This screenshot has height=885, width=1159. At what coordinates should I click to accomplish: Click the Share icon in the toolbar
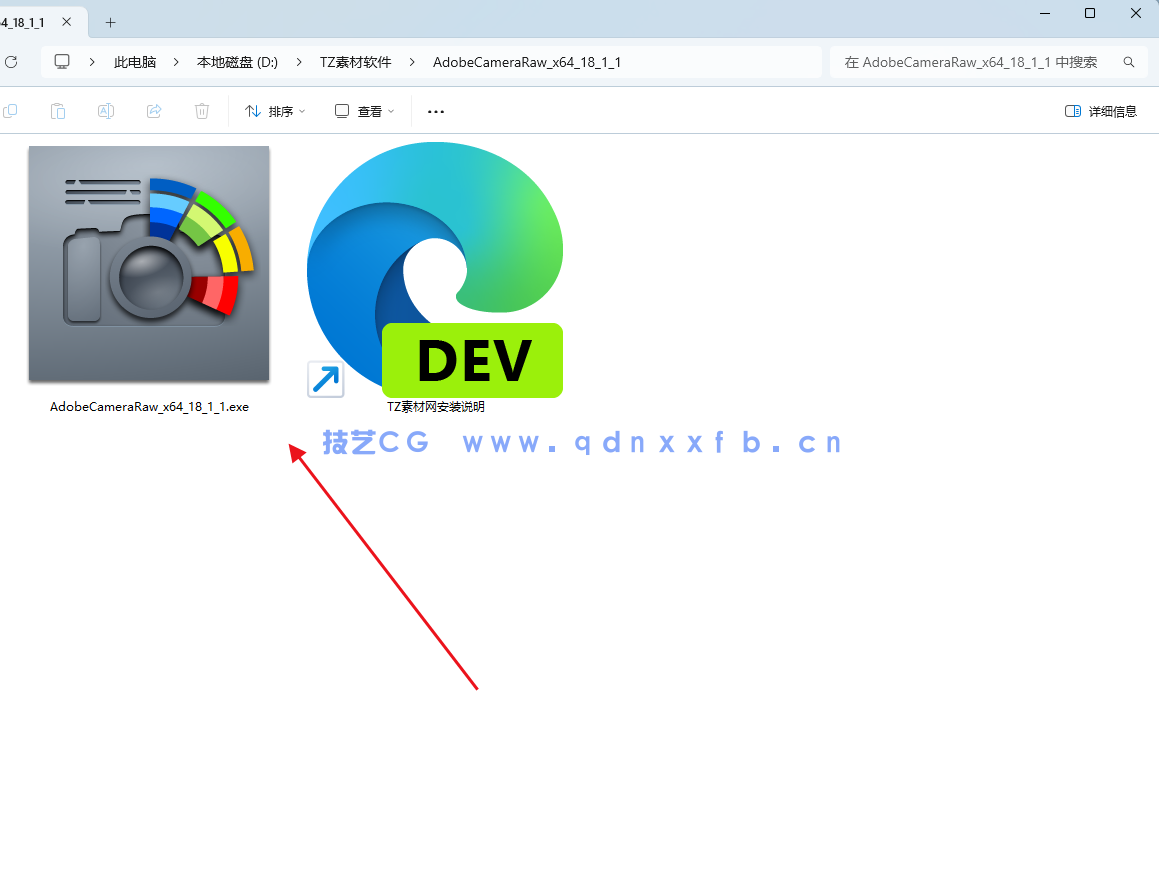click(154, 111)
